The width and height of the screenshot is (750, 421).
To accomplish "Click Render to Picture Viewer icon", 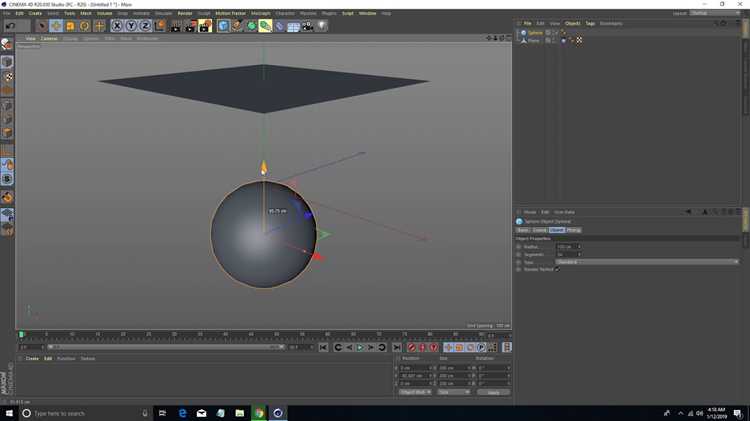I will (x=190, y=25).
